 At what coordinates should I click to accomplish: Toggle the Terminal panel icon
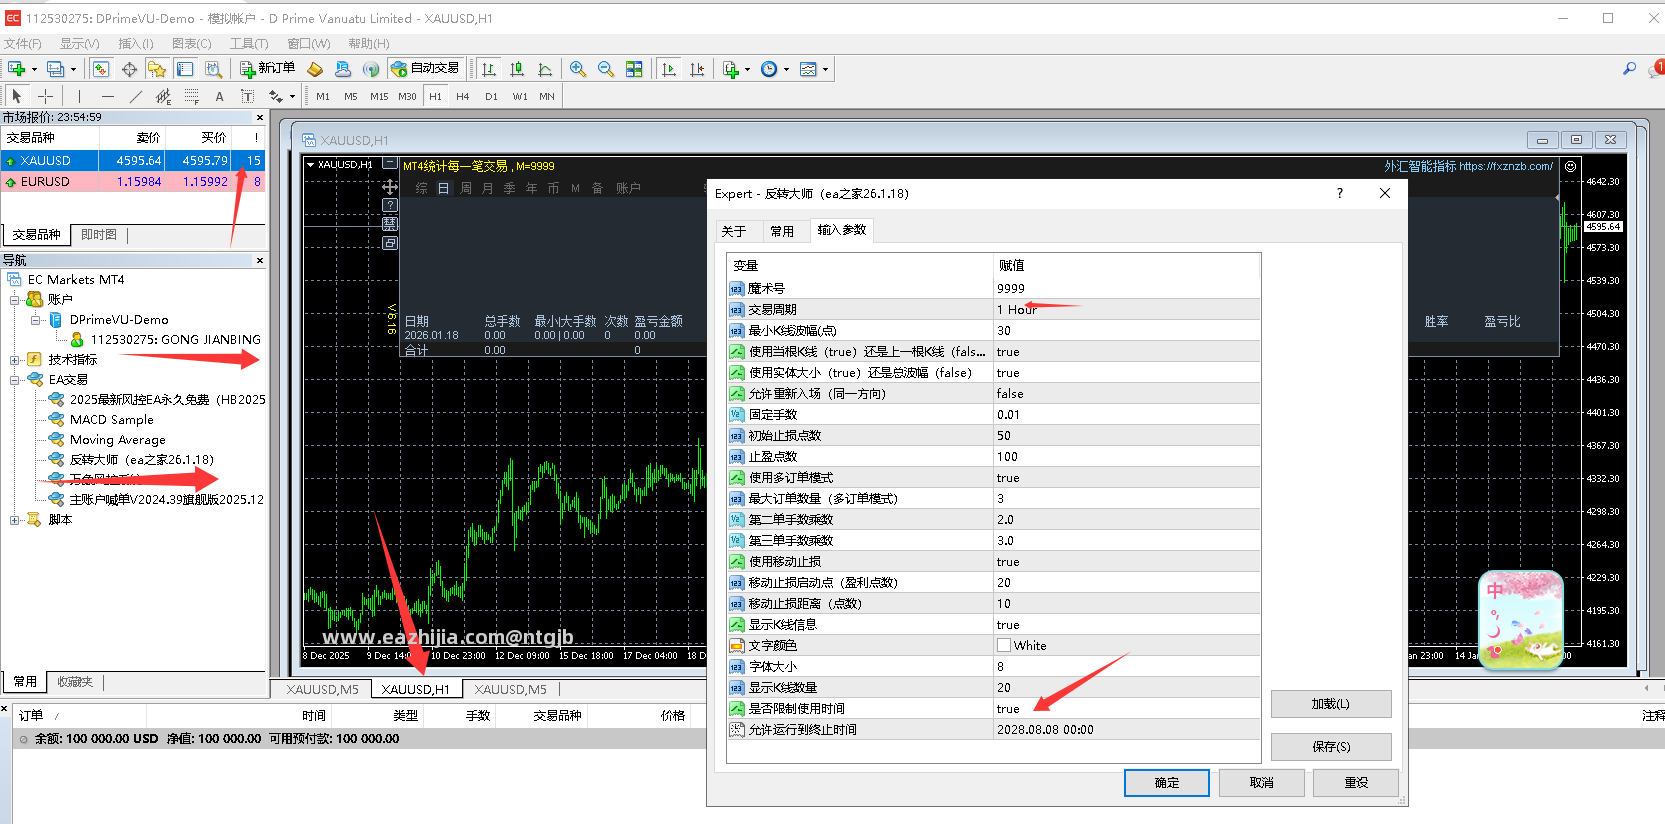[x=185, y=69]
